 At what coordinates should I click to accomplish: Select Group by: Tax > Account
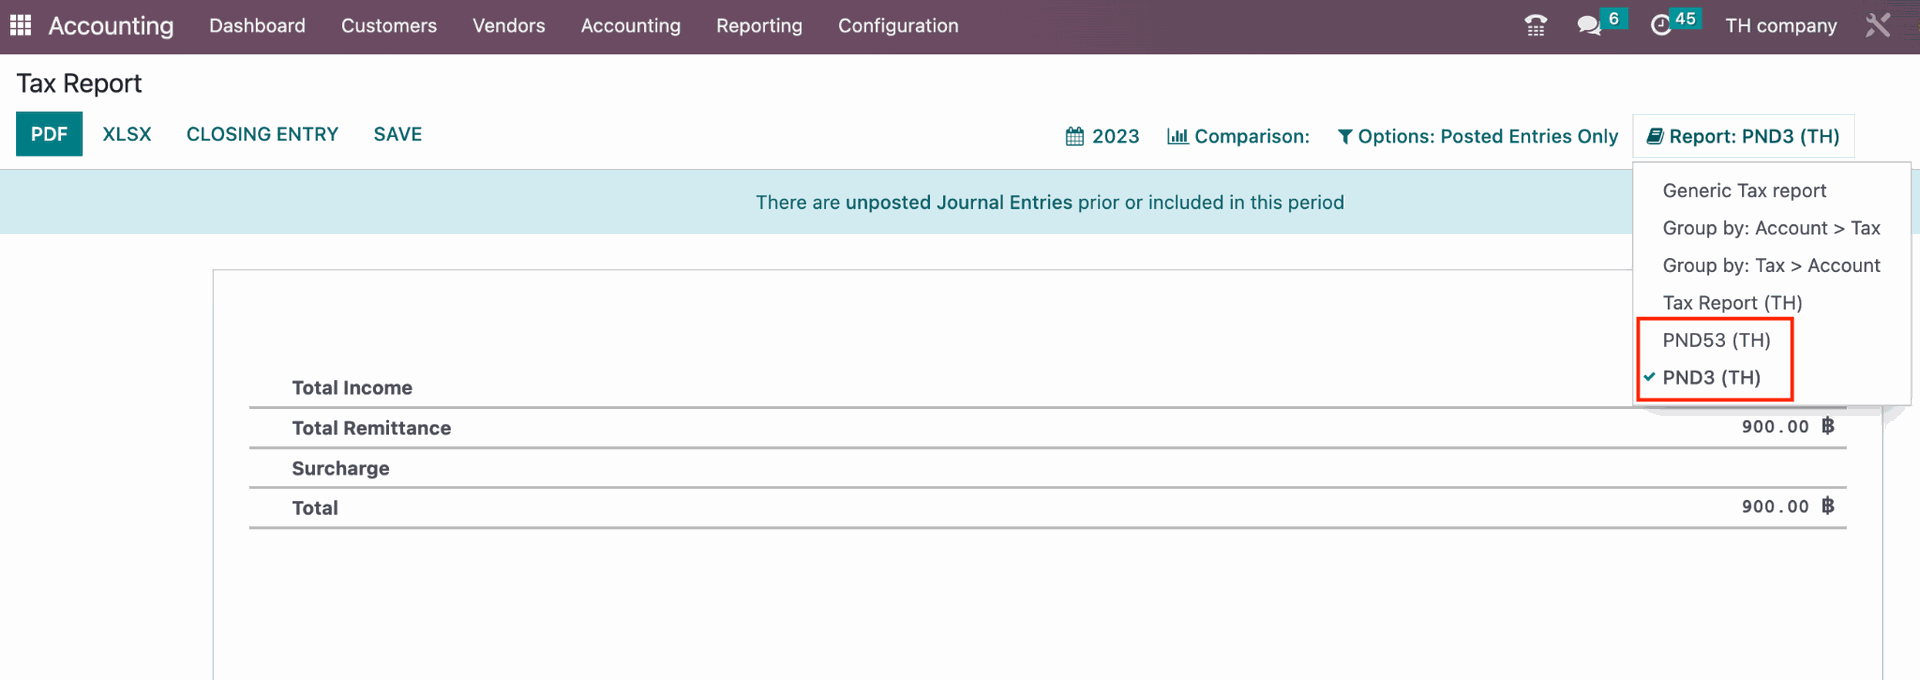coord(1771,265)
